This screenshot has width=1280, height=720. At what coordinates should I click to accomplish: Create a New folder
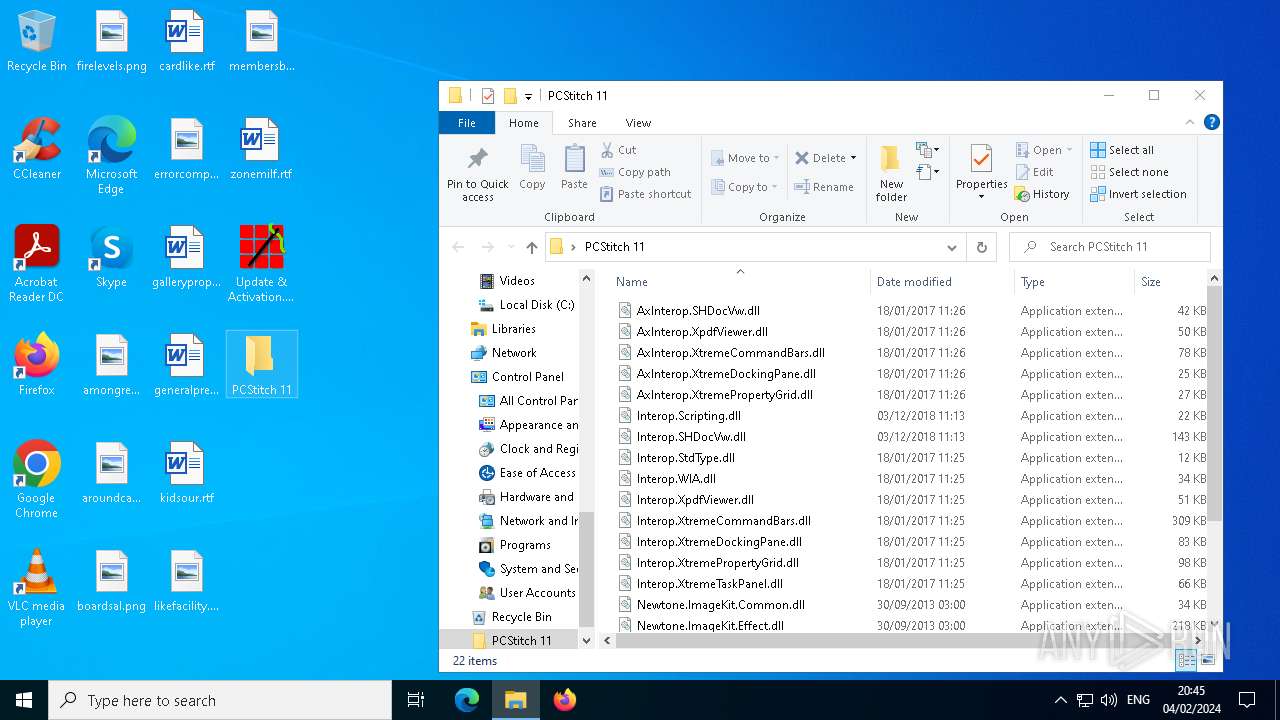(891, 173)
